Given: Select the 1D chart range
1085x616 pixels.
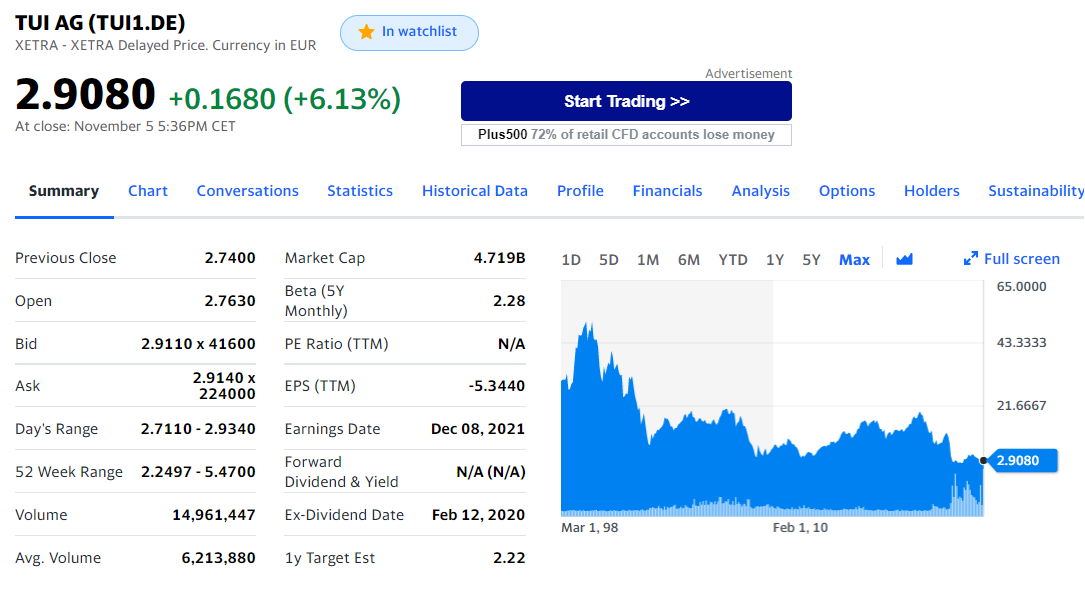Looking at the screenshot, I should tap(571, 260).
